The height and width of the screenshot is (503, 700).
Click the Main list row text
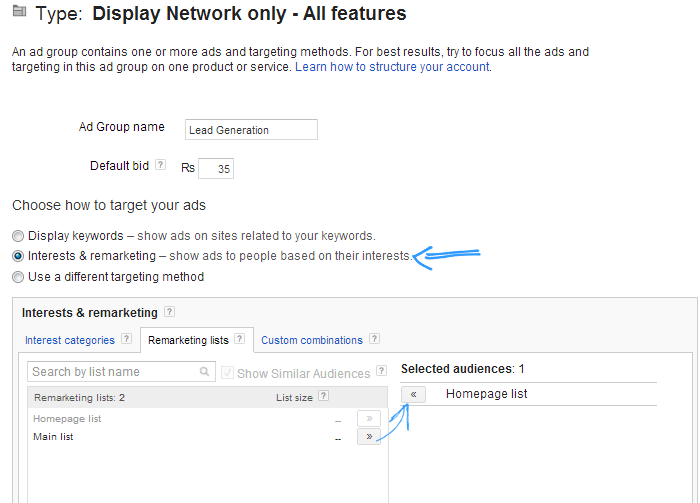pyautogui.click(x=53, y=436)
